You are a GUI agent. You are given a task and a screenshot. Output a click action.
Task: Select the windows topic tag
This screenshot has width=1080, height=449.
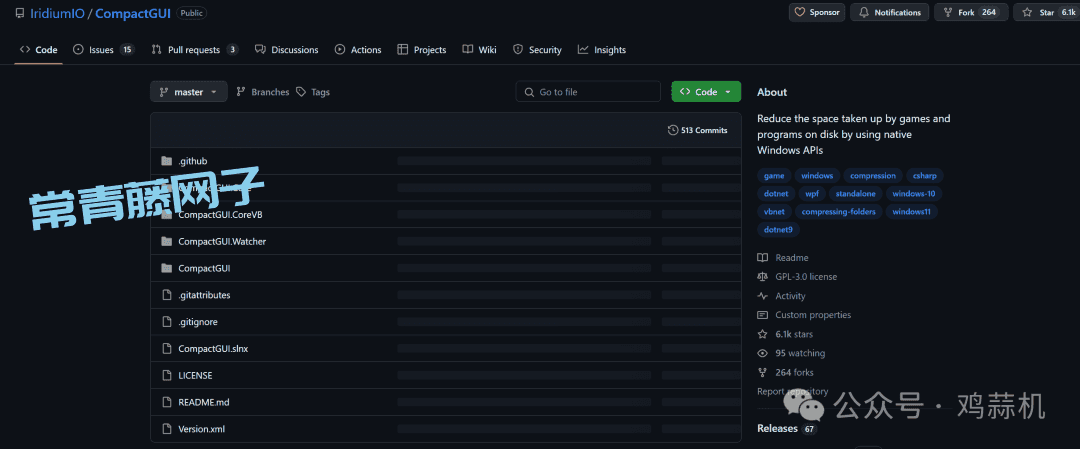[x=817, y=176]
